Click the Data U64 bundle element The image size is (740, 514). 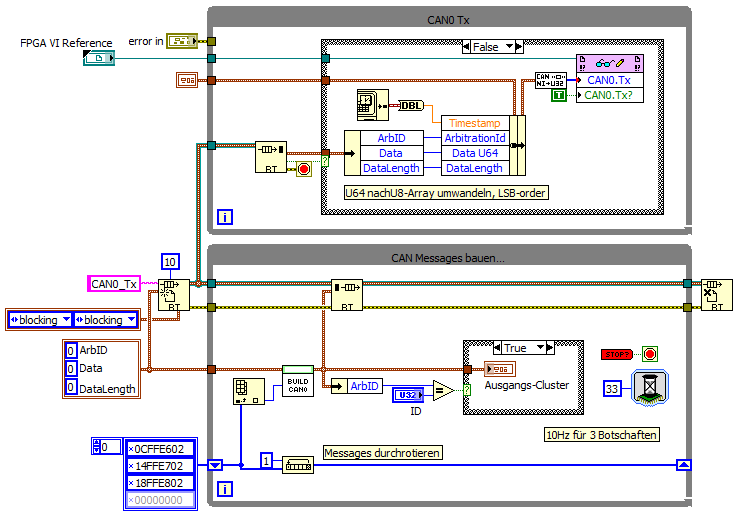pos(475,153)
